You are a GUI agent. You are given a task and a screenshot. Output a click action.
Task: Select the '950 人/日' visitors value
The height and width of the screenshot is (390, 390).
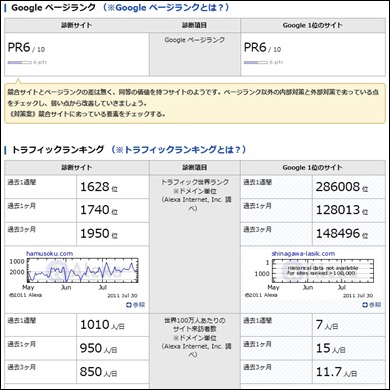coord(98,348)
